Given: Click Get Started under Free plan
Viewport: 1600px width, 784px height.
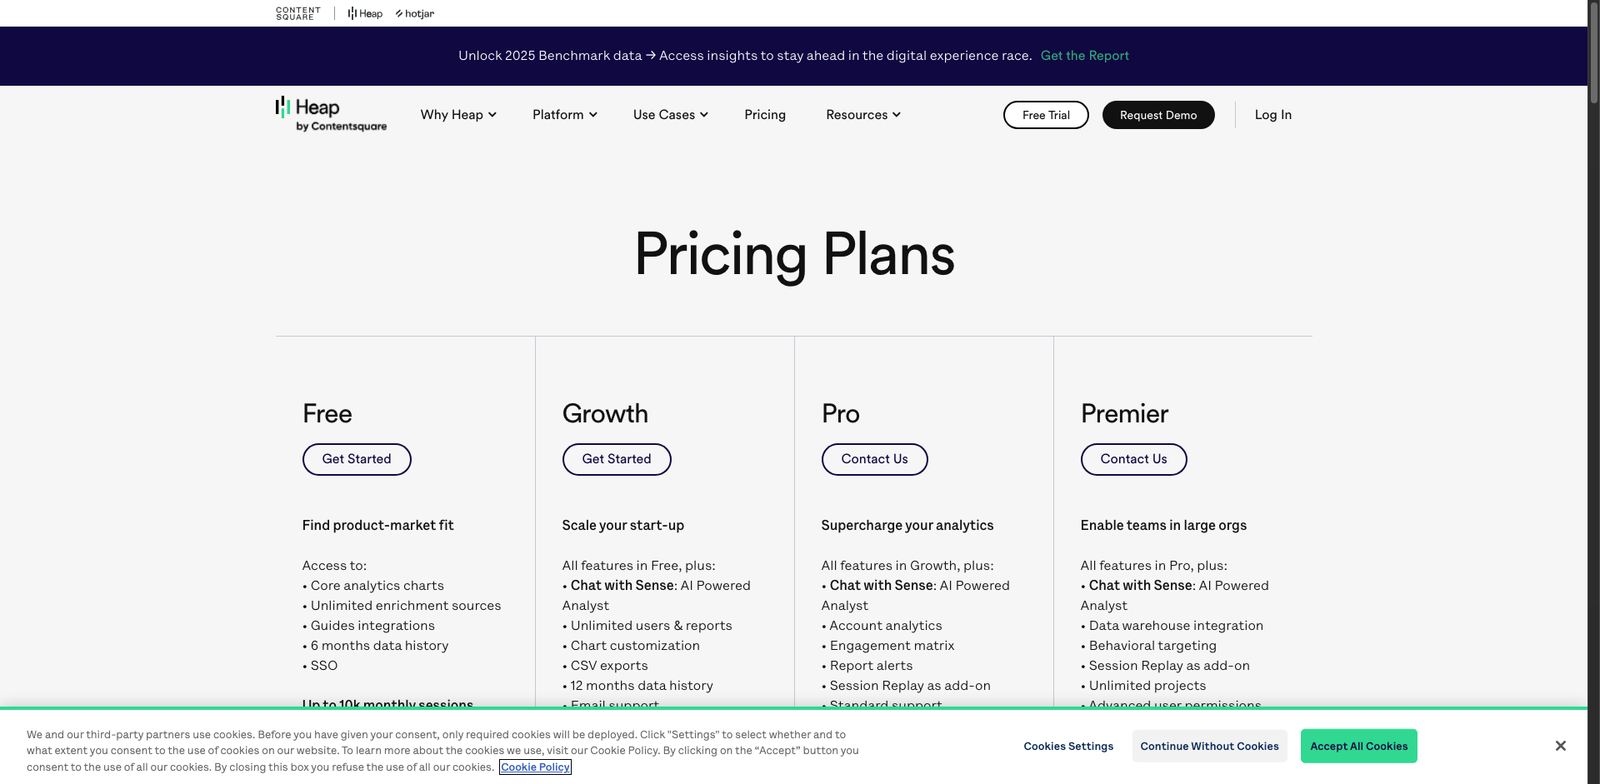Looking at the screenshot, I should point(357,459).
